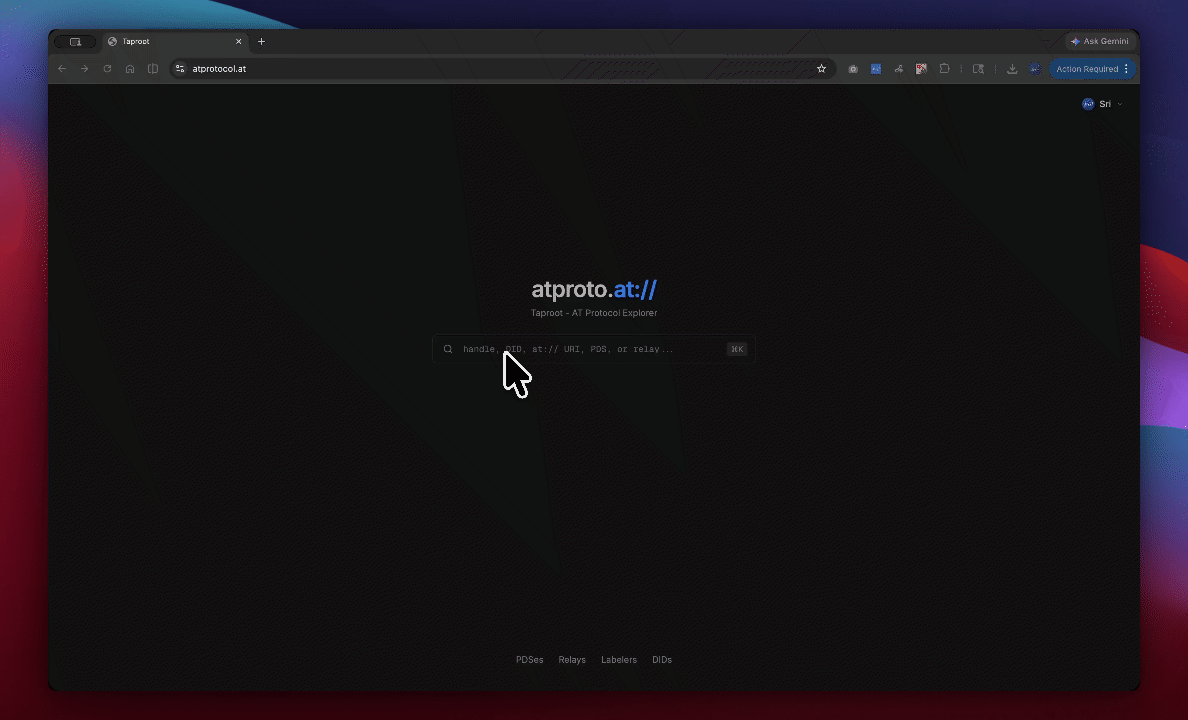The height and width of the screenshot is (720, 1188).
Task: Open the browser Downloads icon
Action: (x=1012, y=69)
